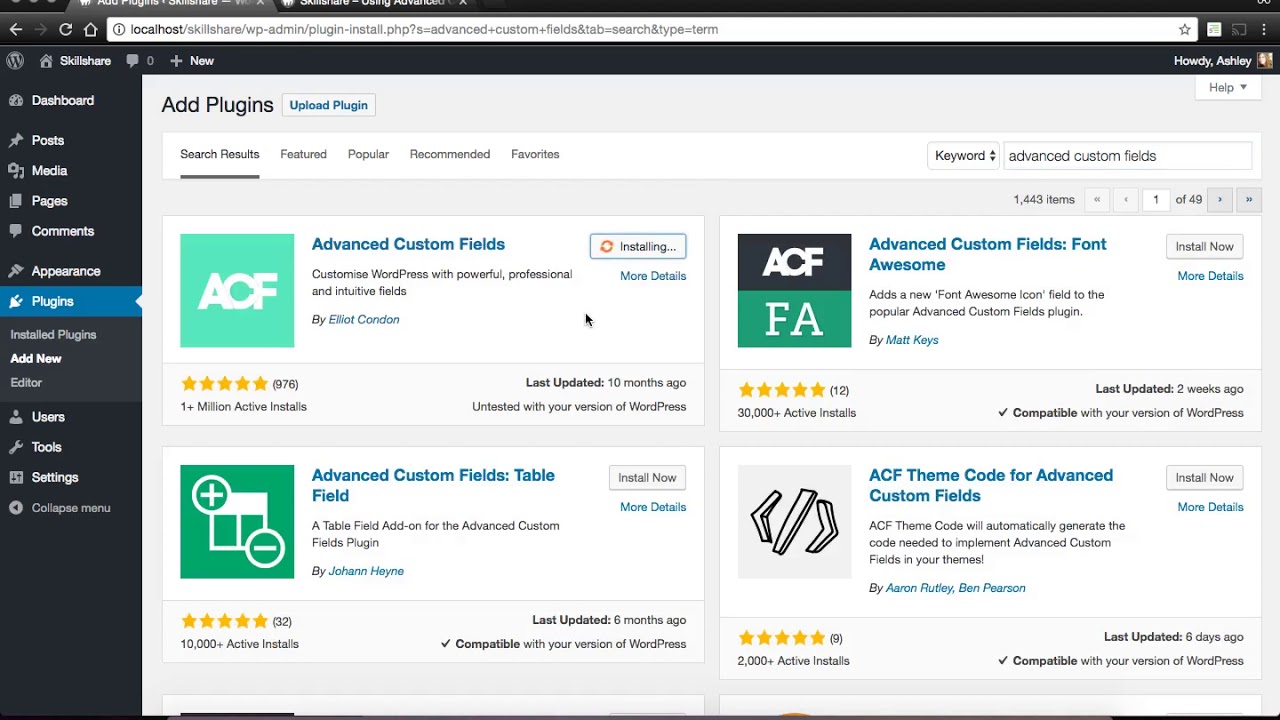Viewport: 1280px width, 720px height.
Task: Click the browser home icon
Action: pyautogui.click(x=91, y=29)
